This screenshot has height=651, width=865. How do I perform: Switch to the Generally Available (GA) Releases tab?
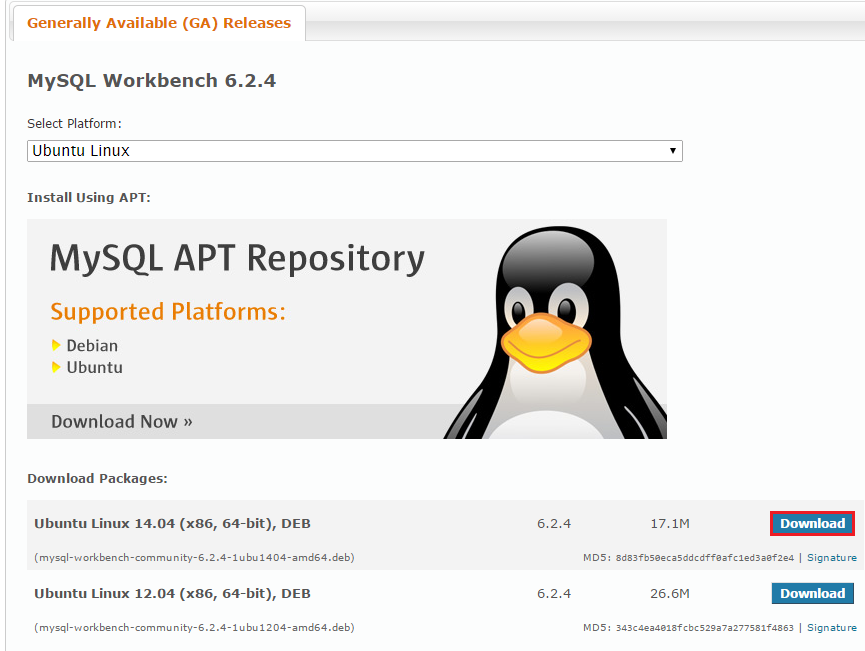157,22
